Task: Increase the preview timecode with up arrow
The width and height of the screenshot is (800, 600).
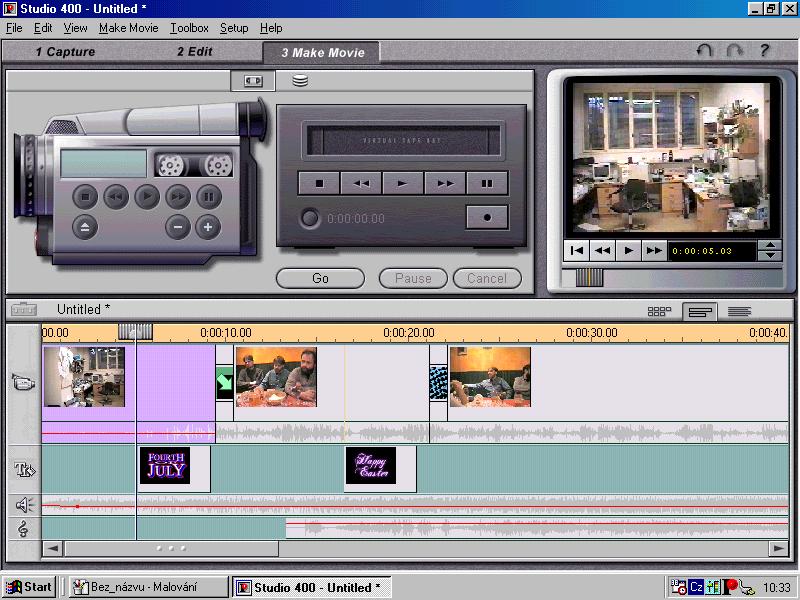Action: pyautogui.click(x=770, y=245)
